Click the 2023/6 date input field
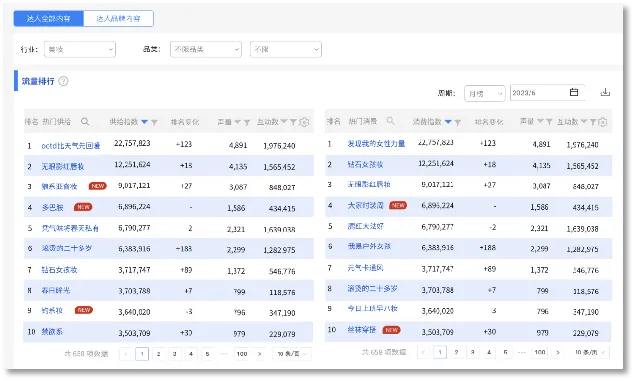The width and height of the screenshot is (635, 381). [x=548, y=93]
